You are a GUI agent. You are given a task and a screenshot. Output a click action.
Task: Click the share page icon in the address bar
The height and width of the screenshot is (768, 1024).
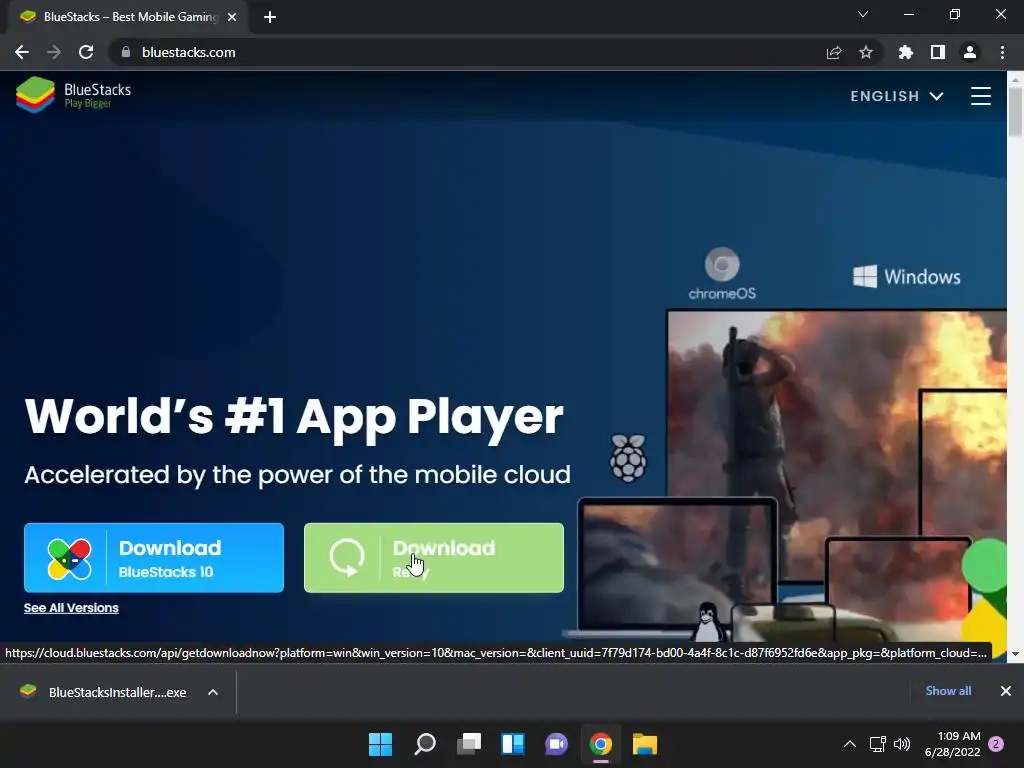pyautogui.click(x=834, y=52)
